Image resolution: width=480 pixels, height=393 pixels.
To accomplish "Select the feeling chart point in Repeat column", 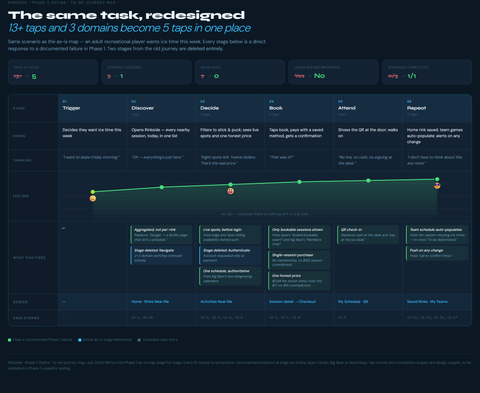I will [437, 179].
